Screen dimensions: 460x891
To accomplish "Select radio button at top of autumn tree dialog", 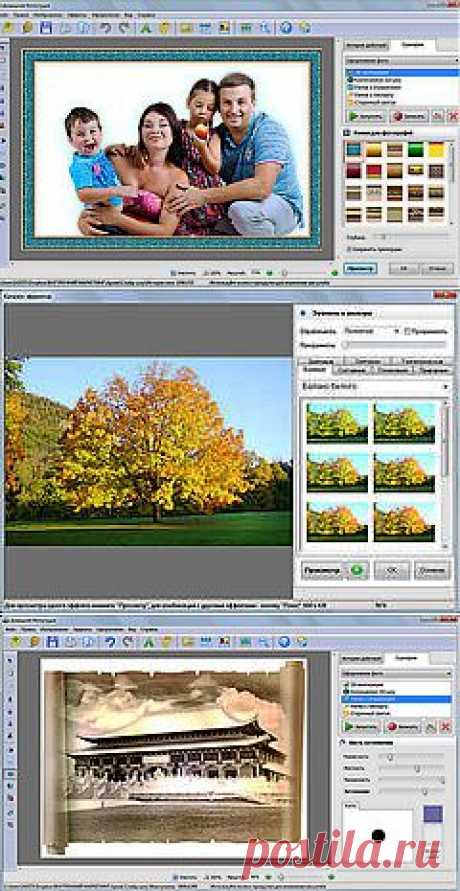I will click(302, 313).
